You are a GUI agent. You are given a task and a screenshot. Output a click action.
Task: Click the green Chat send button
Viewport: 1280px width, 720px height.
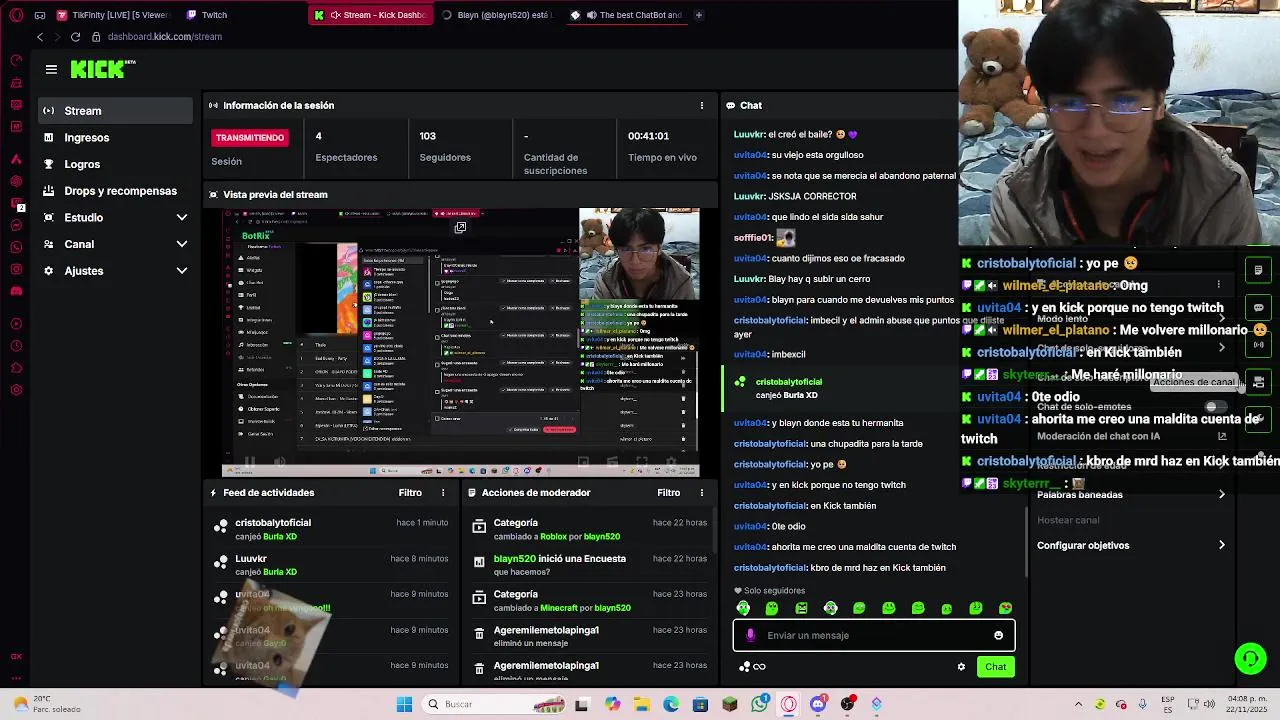click(995, 667)
